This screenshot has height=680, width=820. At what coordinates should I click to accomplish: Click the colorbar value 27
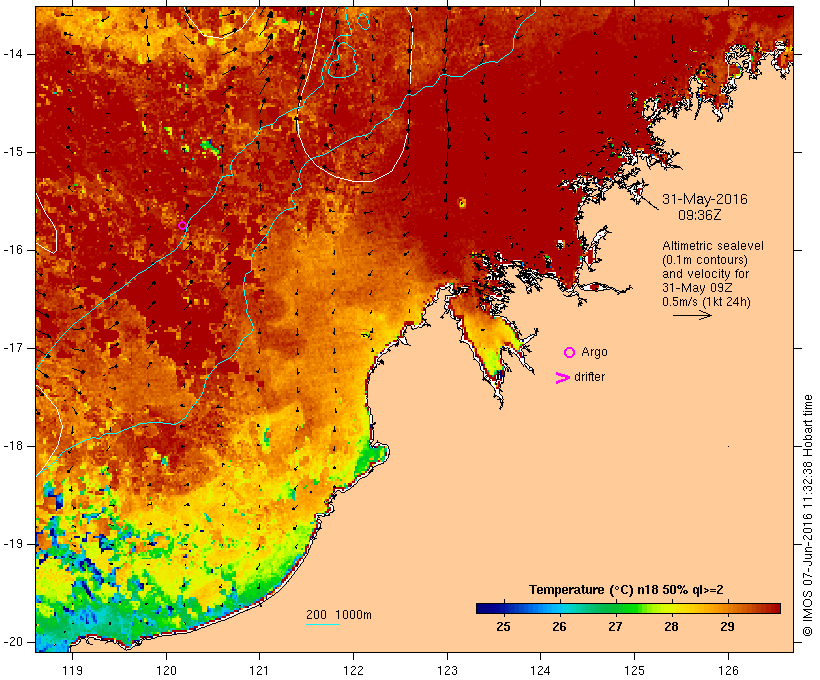tap(615, 627)
